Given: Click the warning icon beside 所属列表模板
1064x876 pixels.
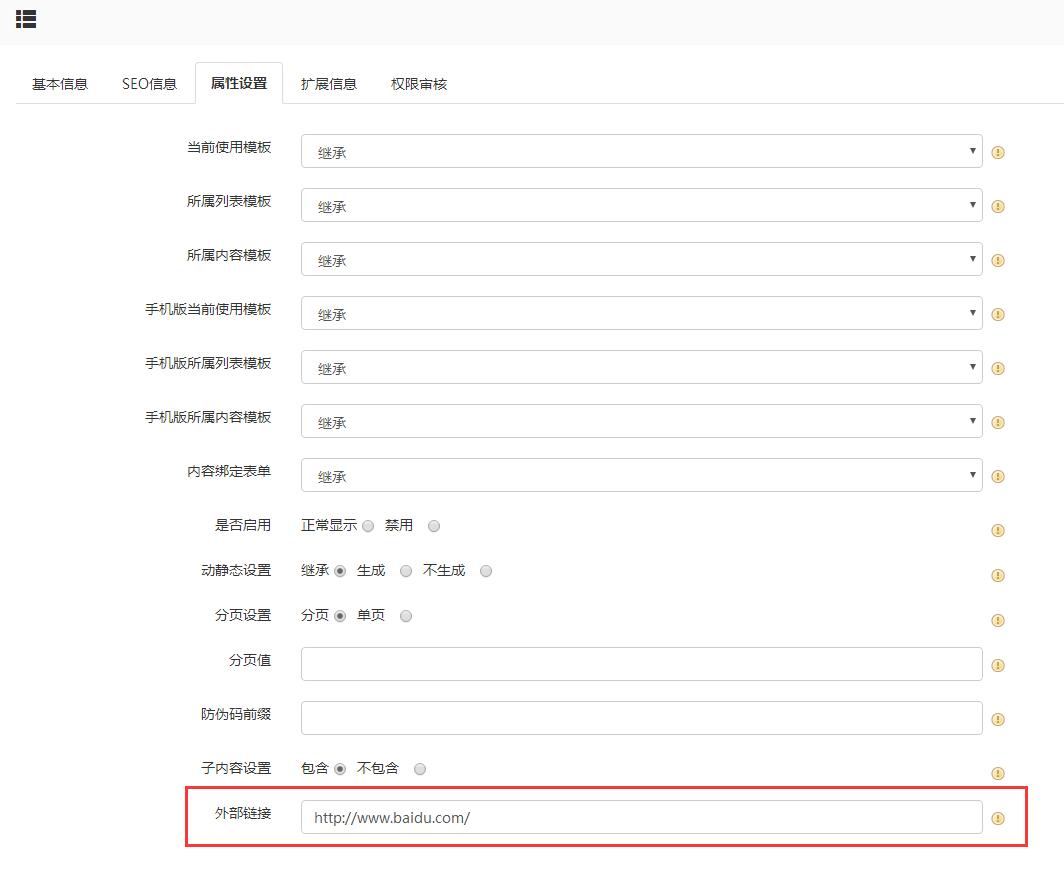Looking at the screenshot, I should coord(997,206).
